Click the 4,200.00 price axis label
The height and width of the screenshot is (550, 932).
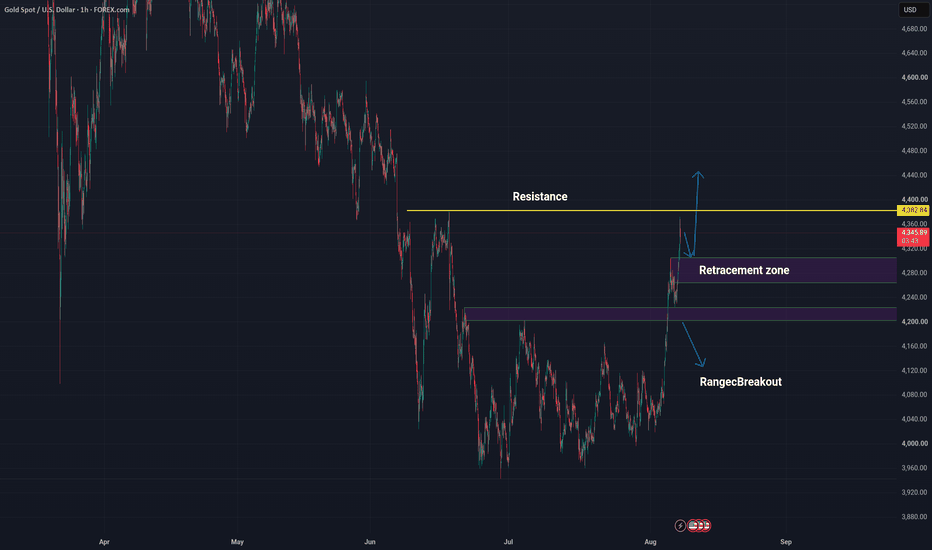(914, 322)
